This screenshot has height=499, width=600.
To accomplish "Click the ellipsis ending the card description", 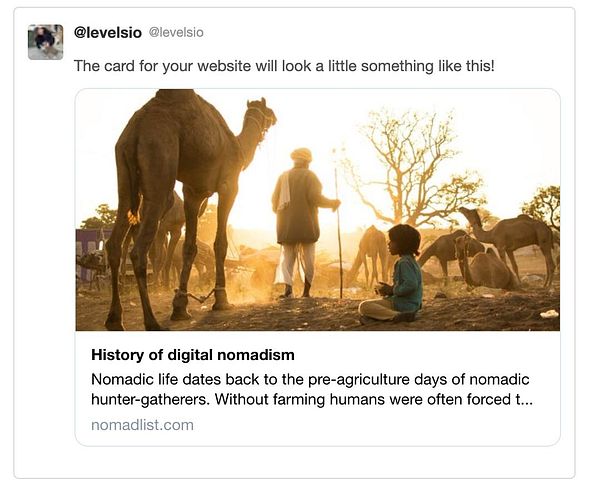I will (x=526, y=401).
